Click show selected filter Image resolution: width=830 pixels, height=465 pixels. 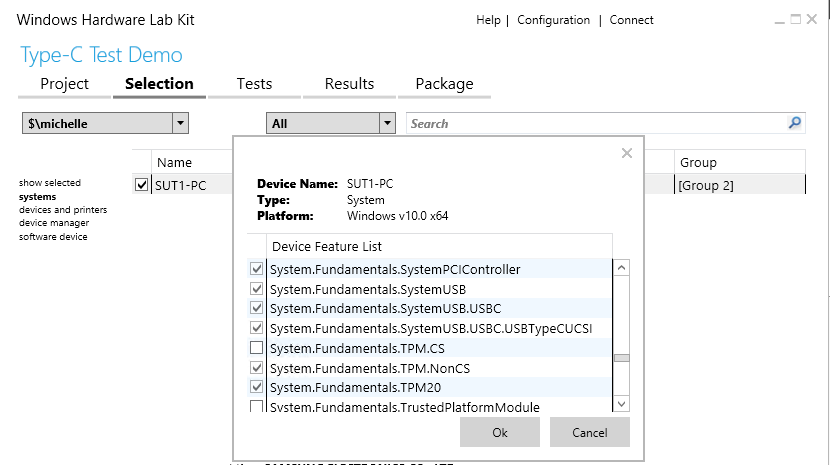click(50, 183)
